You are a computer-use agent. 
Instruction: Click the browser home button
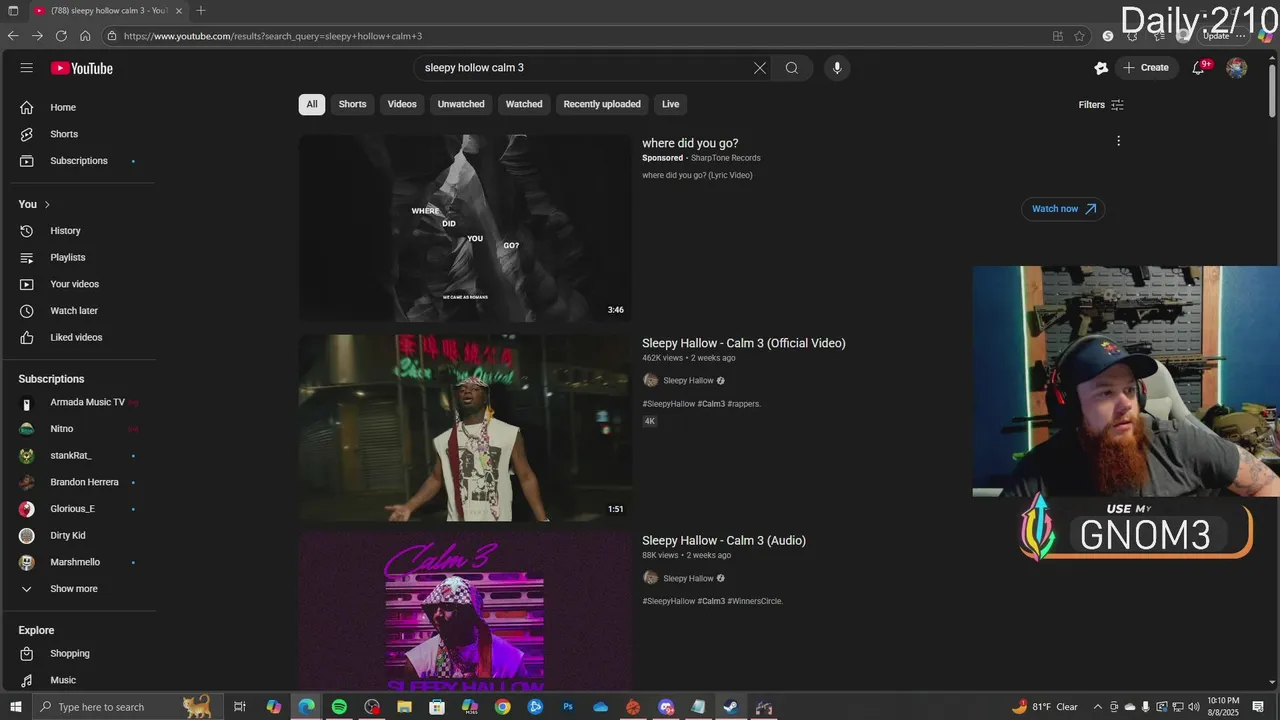tap(85, 36)
